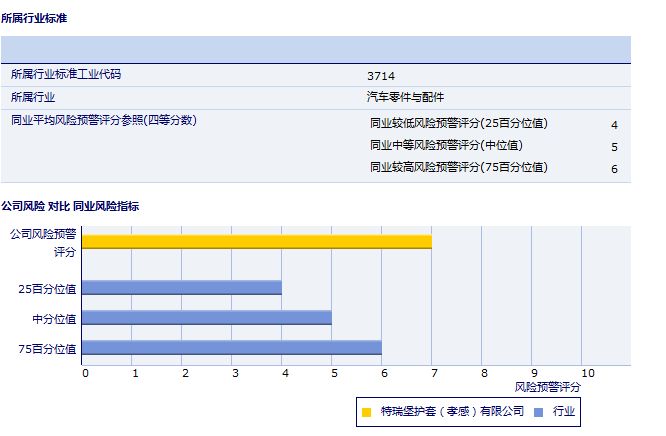Select the 行业 legend label
The height and width of the screenshot is (436, 666).
tap(564, 411)
